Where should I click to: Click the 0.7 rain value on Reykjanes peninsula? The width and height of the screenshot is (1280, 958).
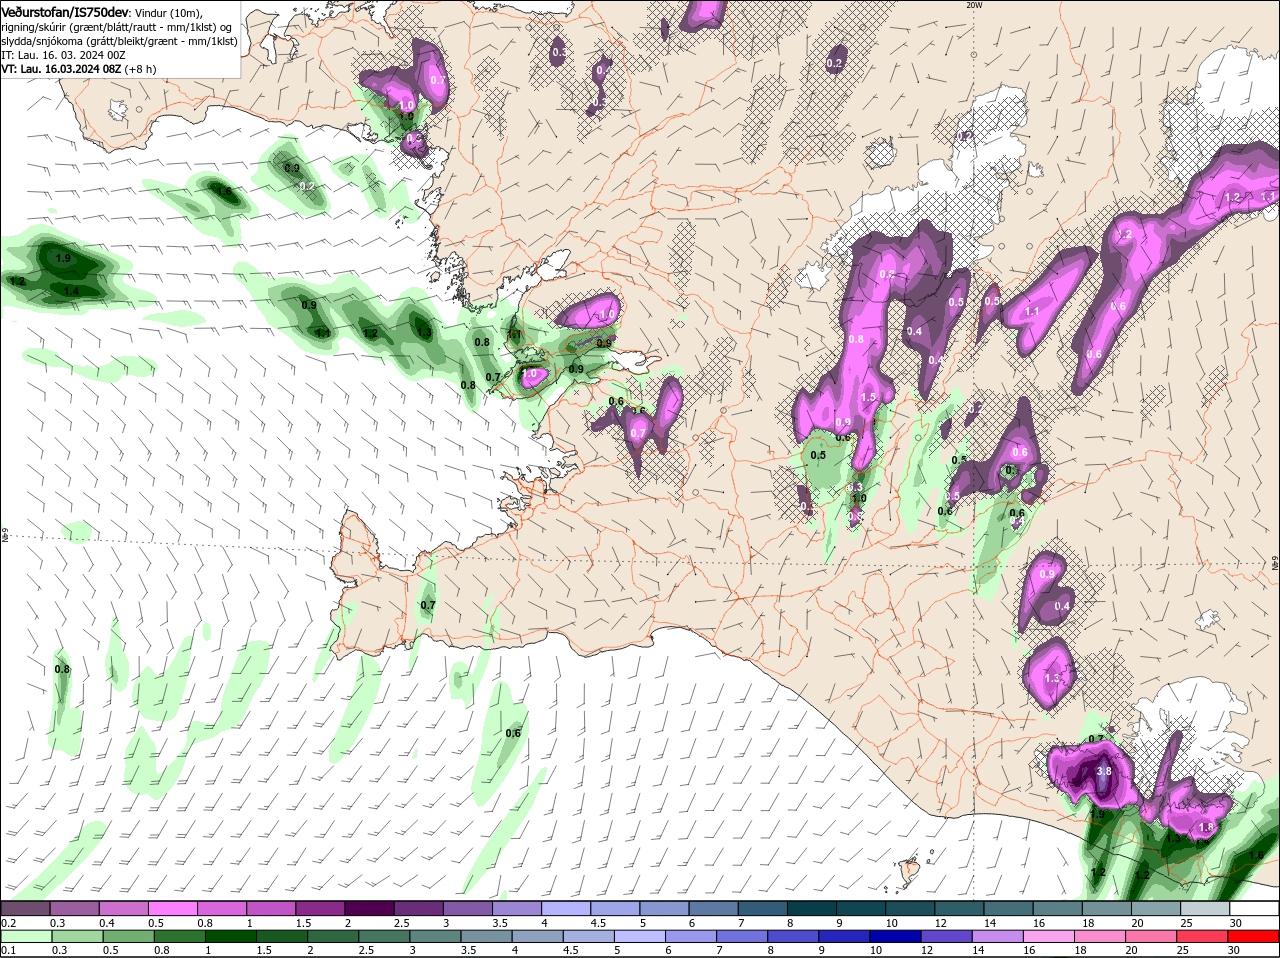click(428, 605)
